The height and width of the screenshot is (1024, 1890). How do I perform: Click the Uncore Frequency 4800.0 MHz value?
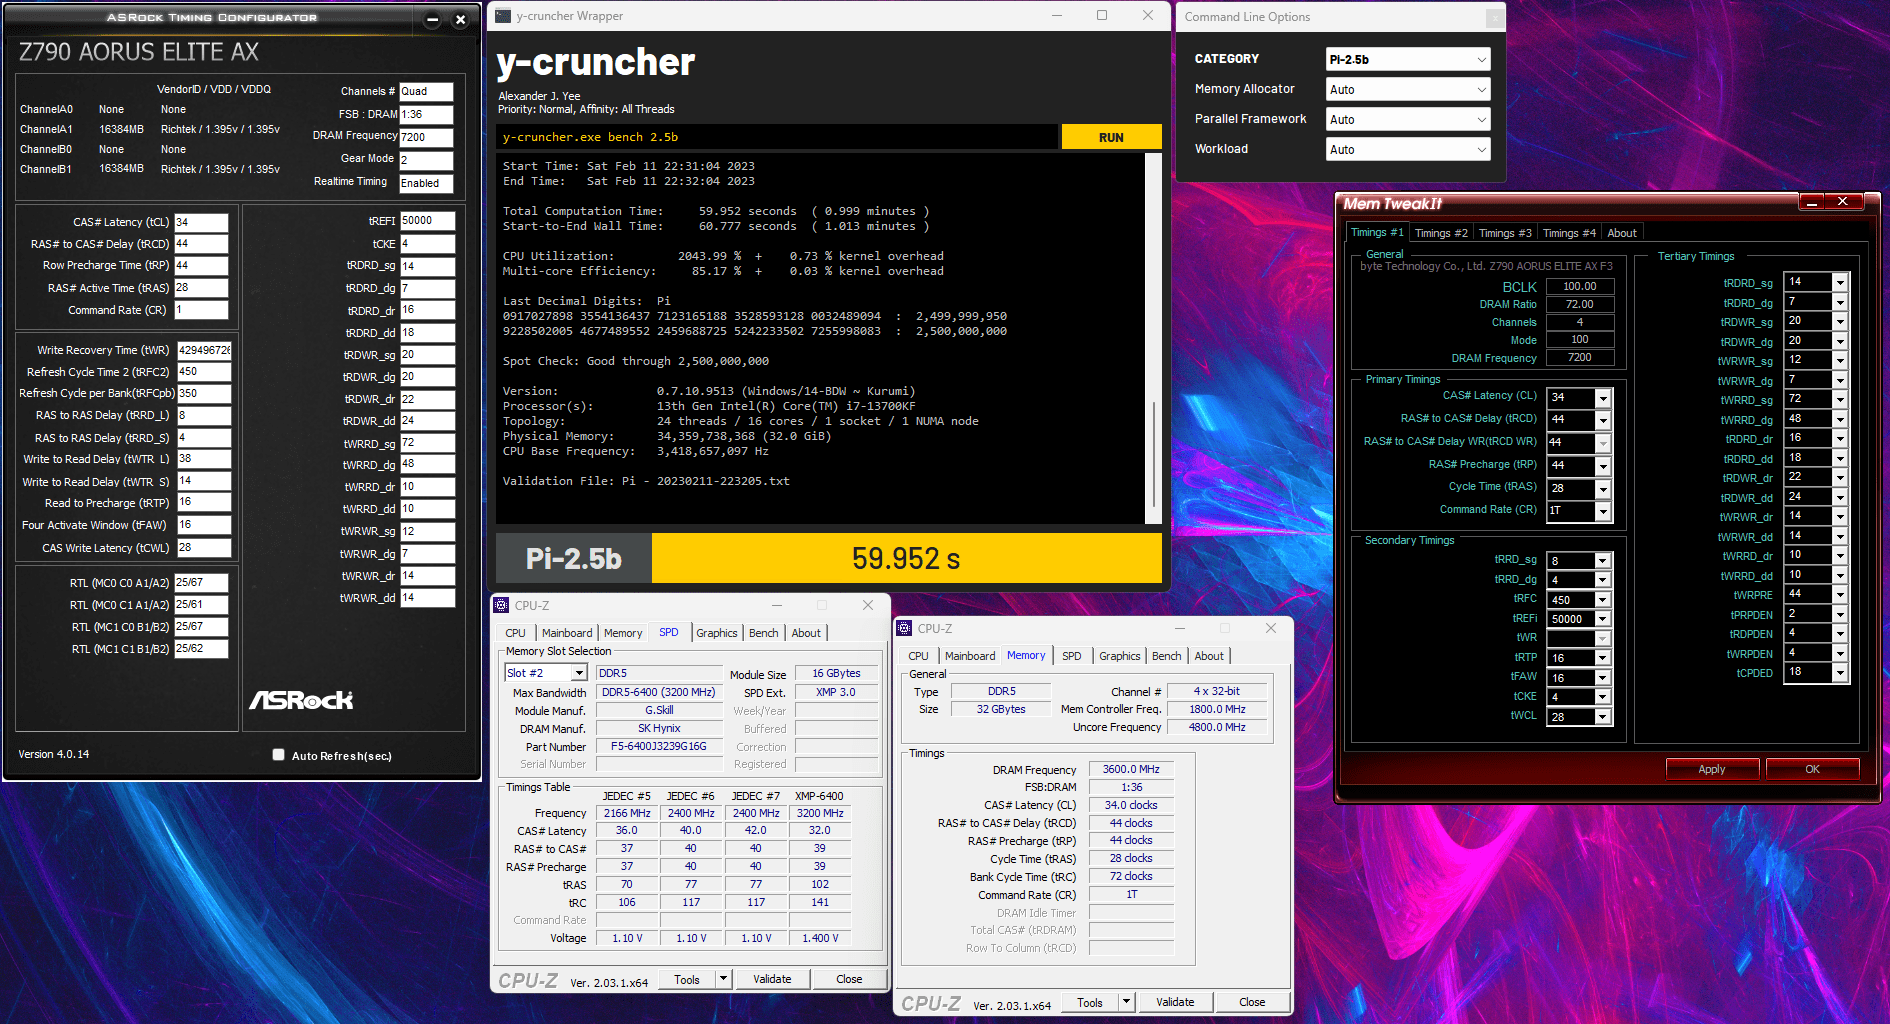click(1217, 727)
